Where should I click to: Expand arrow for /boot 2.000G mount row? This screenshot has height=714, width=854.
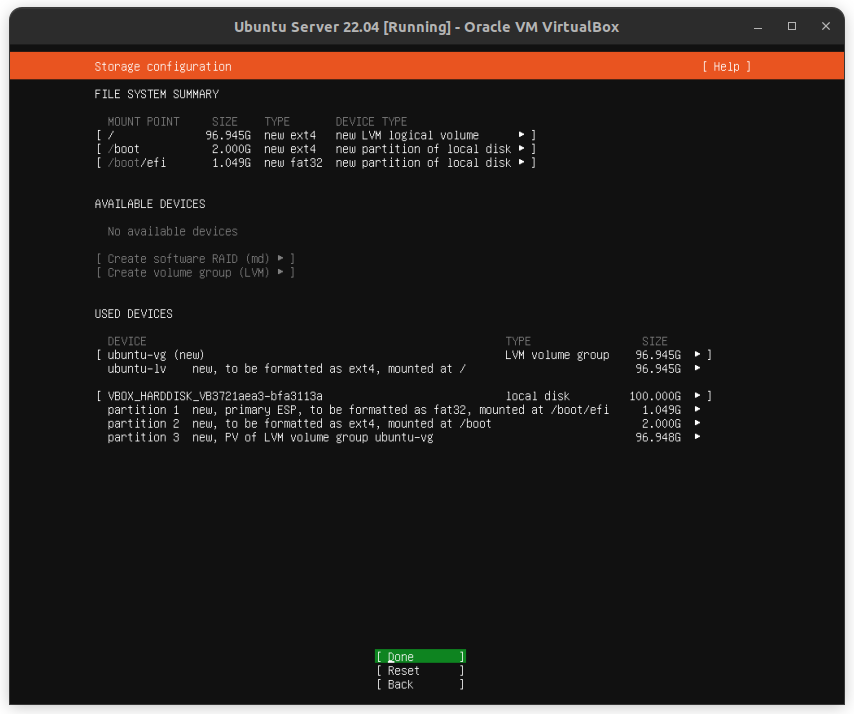(521, 148)
